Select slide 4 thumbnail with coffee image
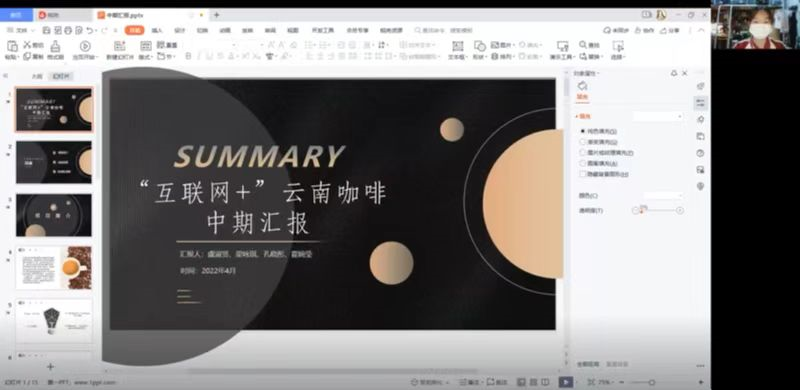The width and height of the screenshot is (800, 390). (x=54, y=268)
